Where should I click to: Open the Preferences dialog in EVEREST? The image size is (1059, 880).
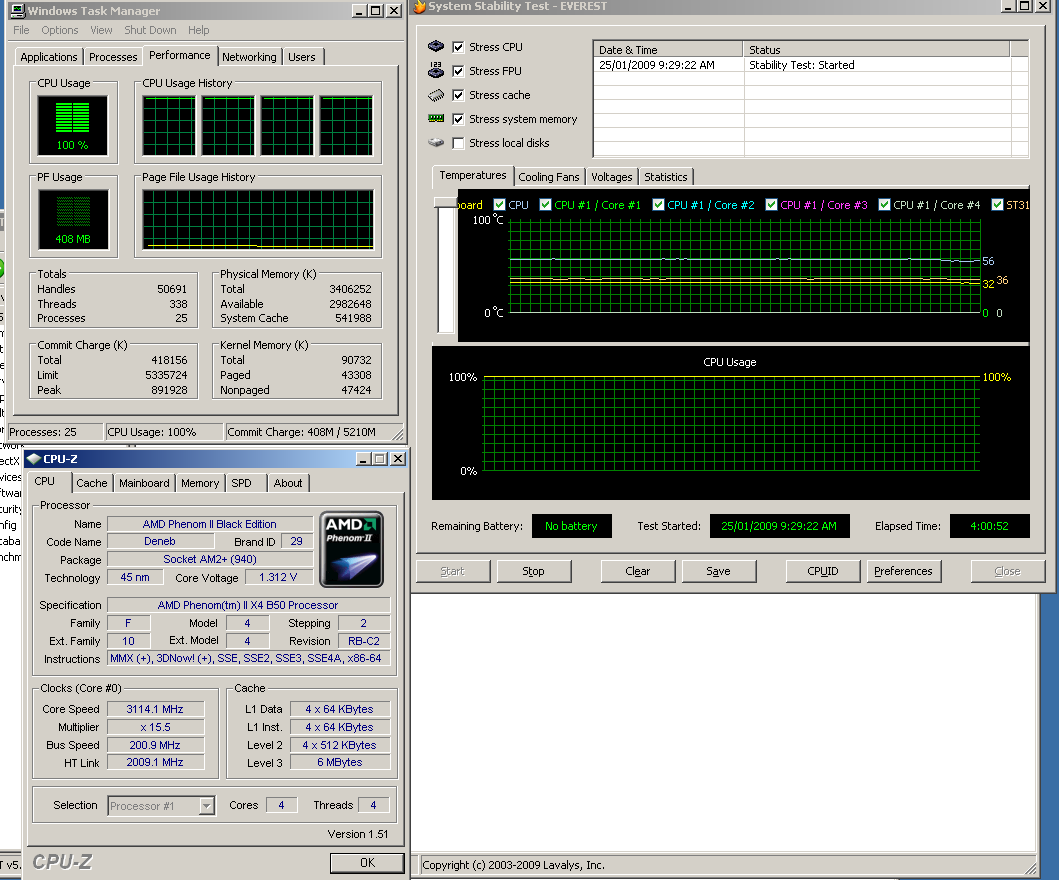point(904,571)
